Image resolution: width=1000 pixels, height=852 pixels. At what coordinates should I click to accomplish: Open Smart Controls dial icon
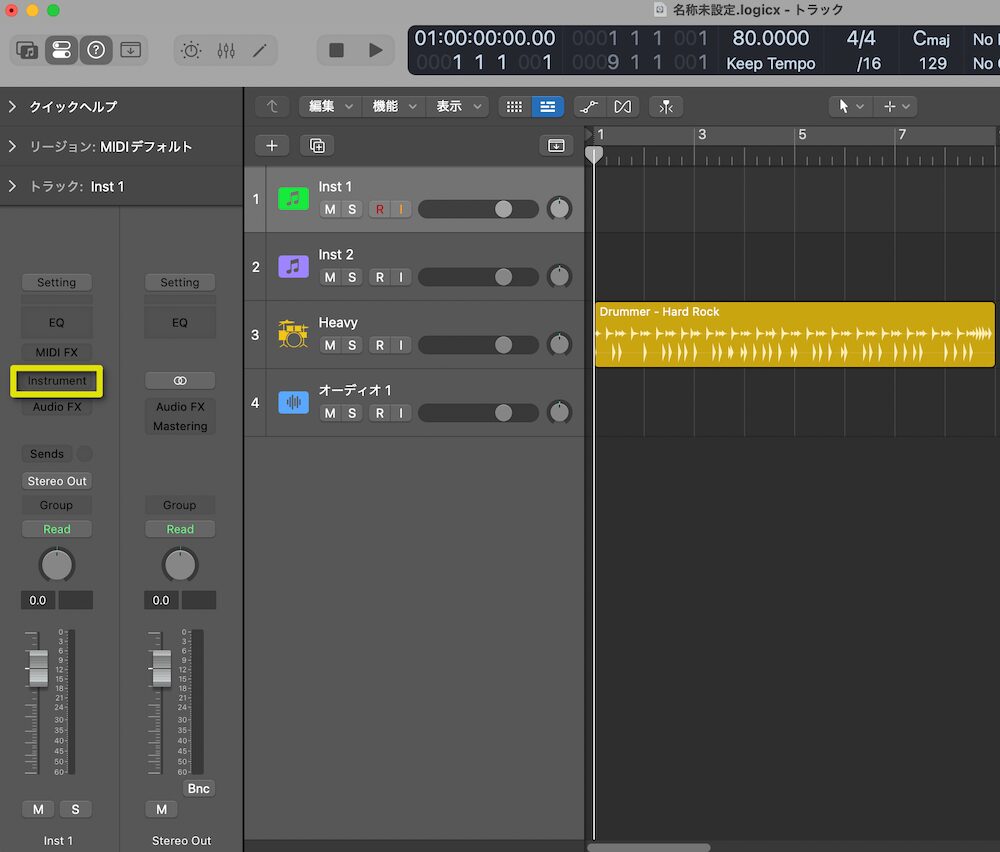coord(191,50)
